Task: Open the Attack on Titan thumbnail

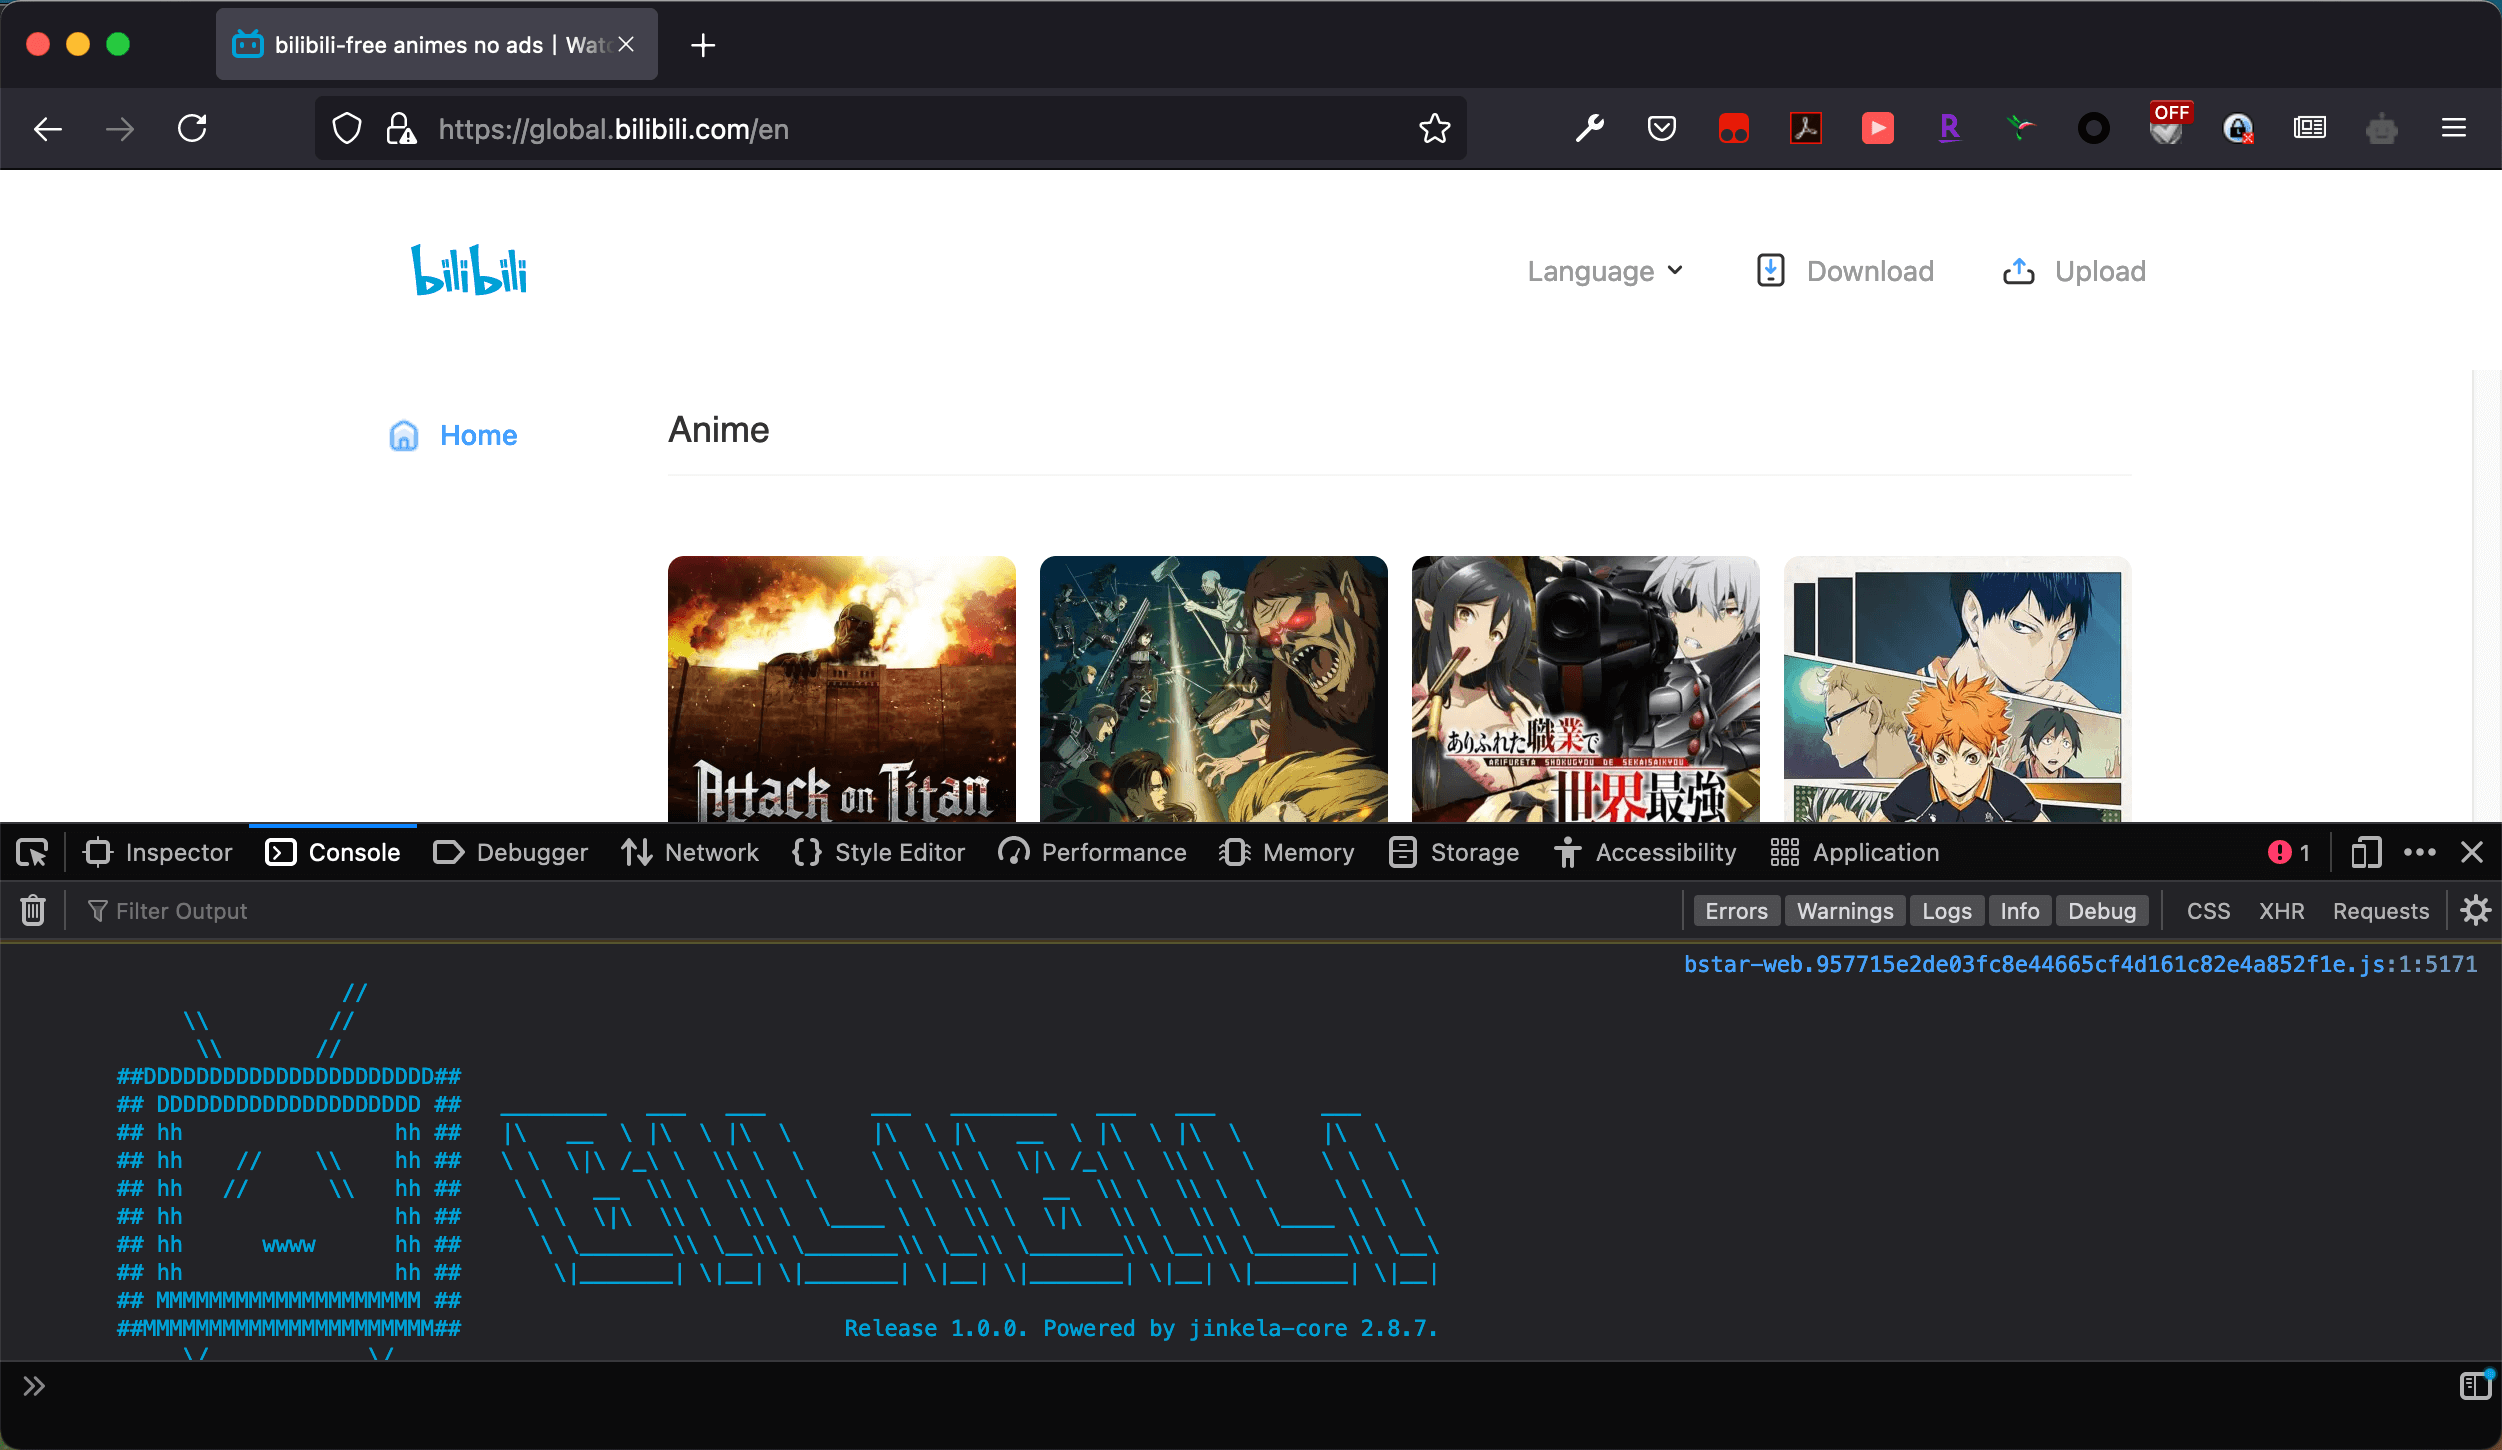Action: pos(841,689)
